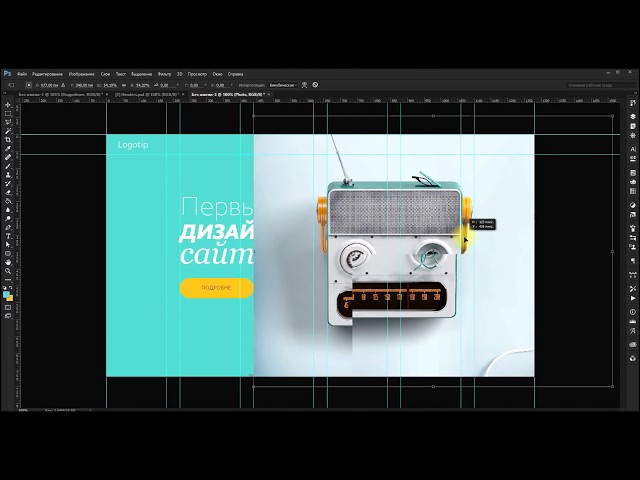Viewport: 640px width, 480px height.
Task: Close the Headers.psd document tab
Action: [183, 94]
